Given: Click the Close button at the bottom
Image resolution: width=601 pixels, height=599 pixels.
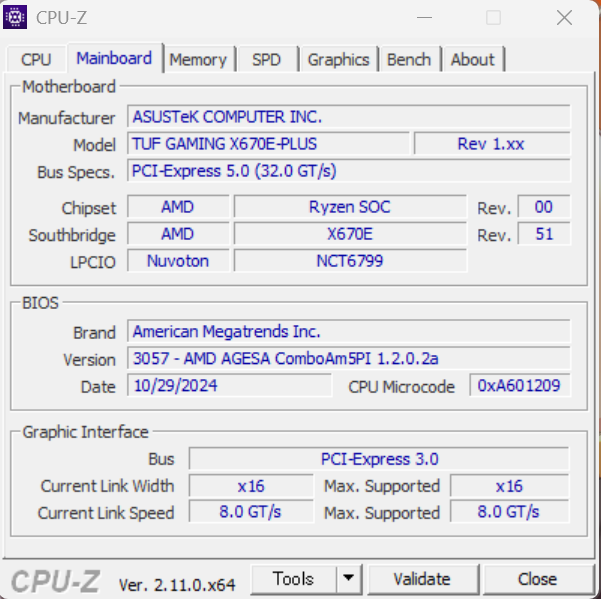Looking at the screenshot, I should (x=537, y=579).
